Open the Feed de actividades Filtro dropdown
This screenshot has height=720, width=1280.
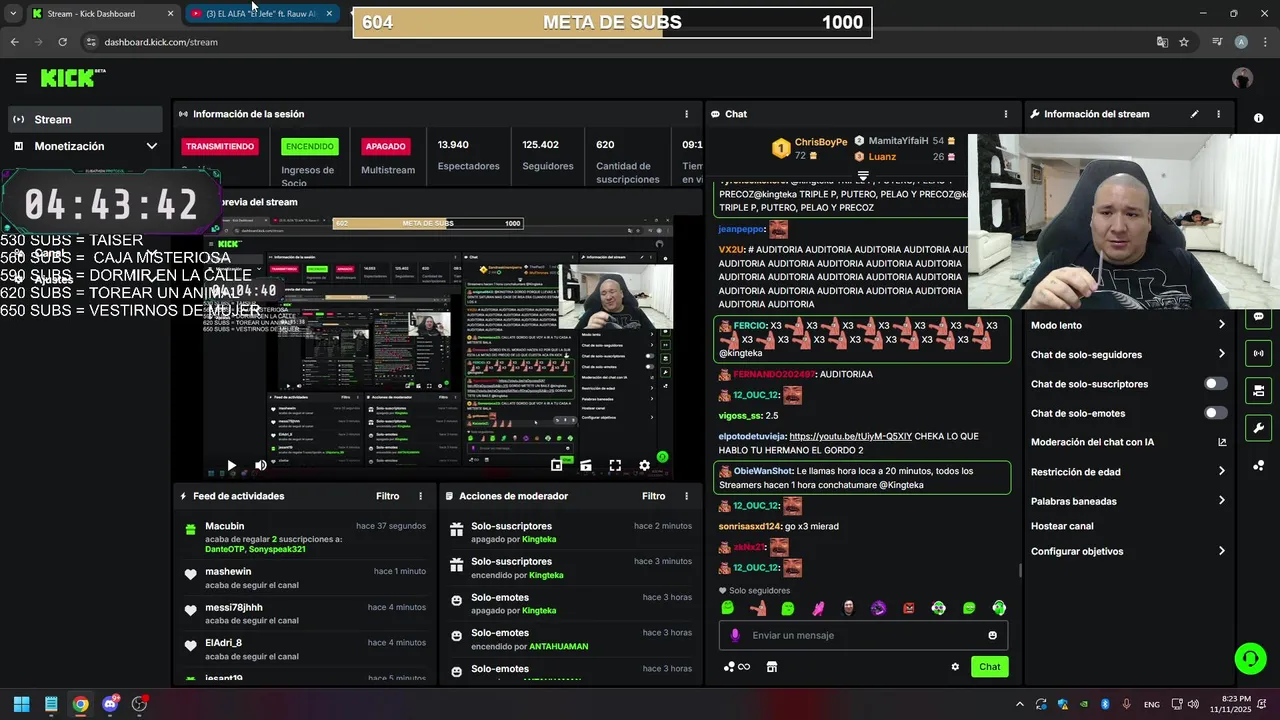[387, 496]
